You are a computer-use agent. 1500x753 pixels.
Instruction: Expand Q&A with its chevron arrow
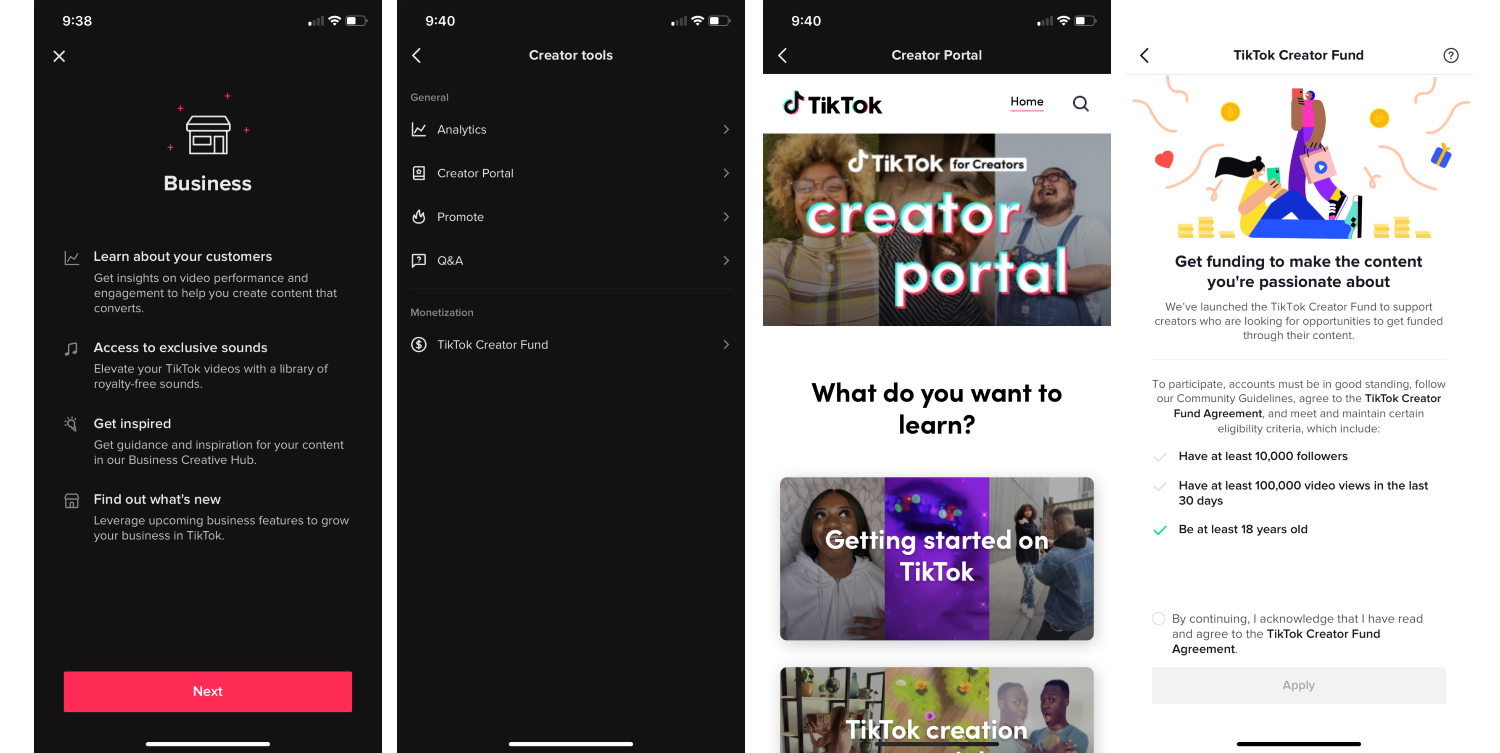(726, 260)
